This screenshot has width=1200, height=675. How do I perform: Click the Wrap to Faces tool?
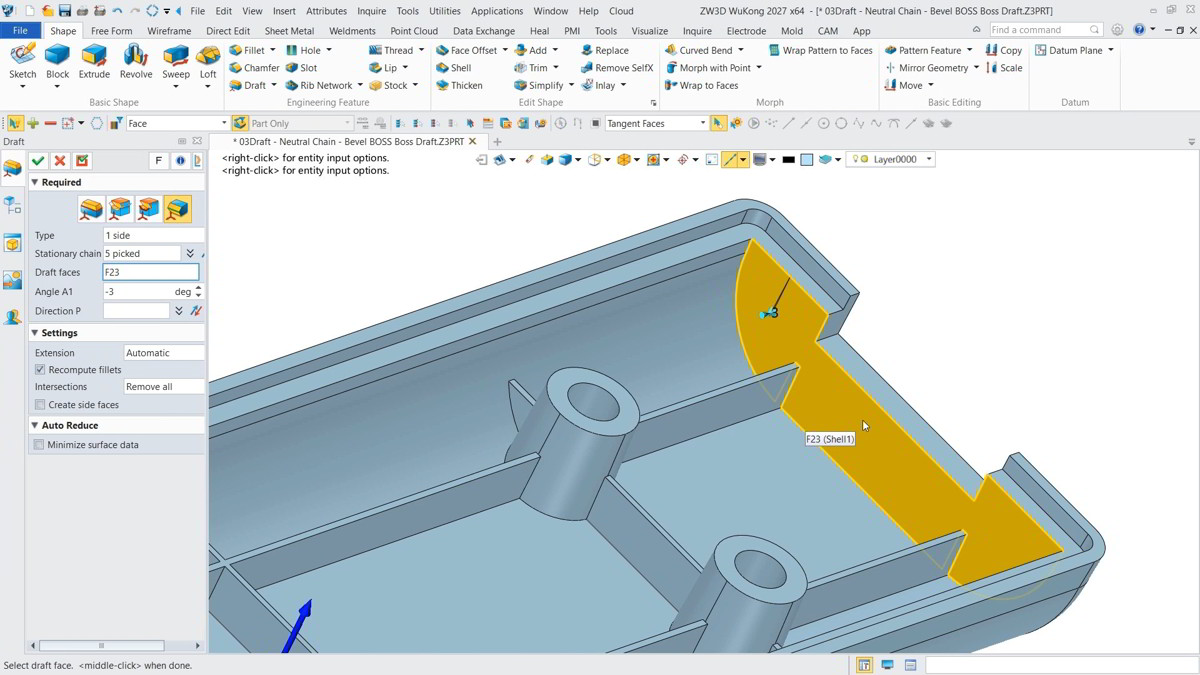(701, 85)
